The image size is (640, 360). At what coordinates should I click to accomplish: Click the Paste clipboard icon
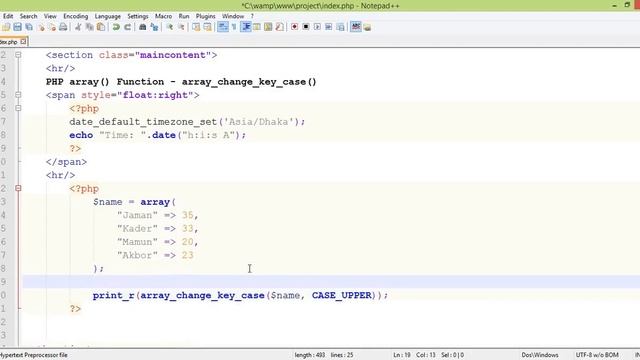coord(101,27)
